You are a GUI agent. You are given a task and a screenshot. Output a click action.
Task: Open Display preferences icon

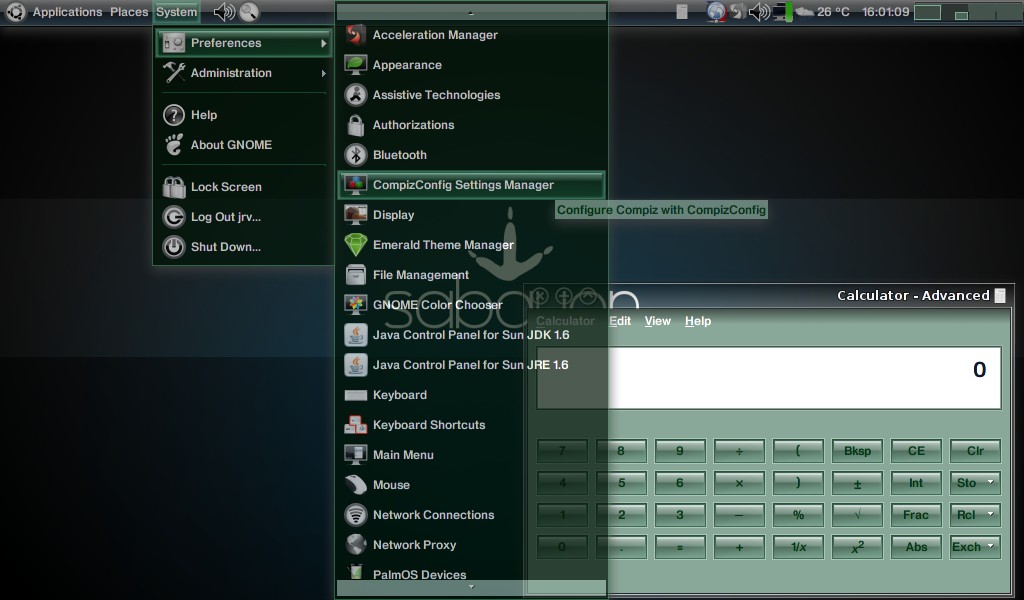click(355, 215)
